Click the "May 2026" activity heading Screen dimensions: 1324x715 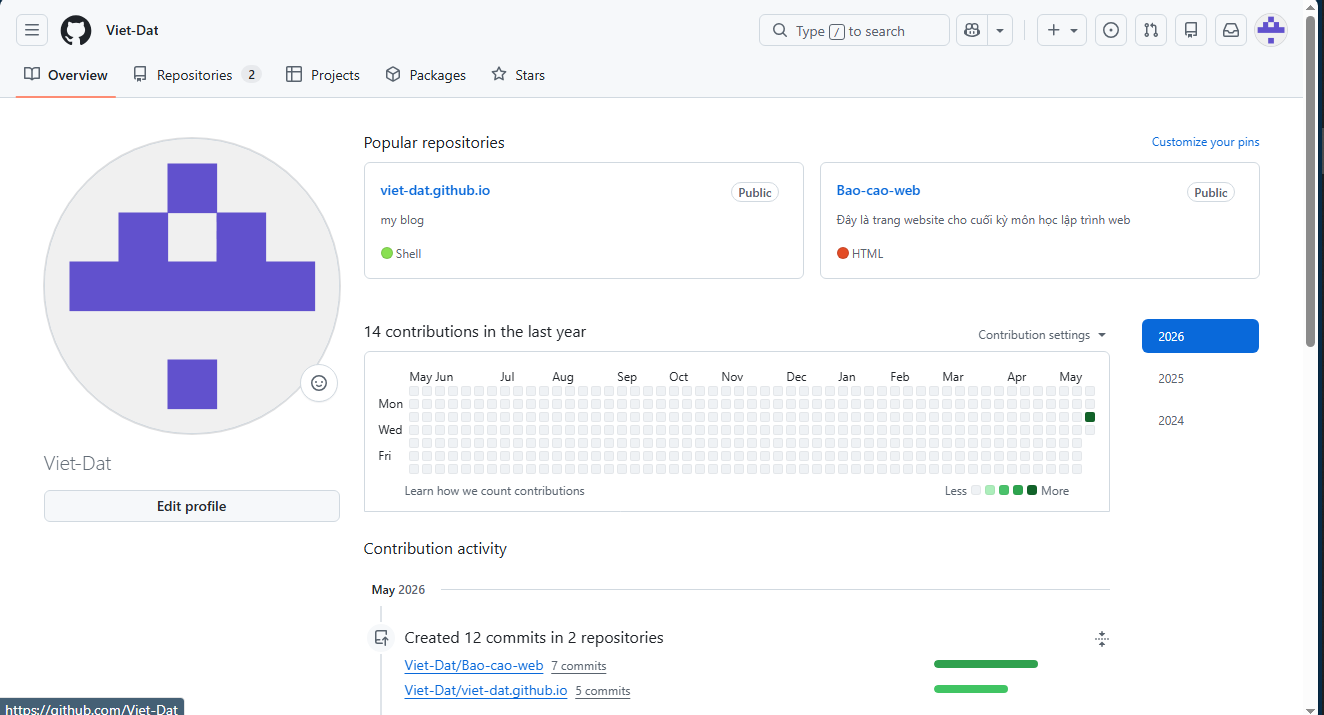pyautogui.click(x=398, y=590)
